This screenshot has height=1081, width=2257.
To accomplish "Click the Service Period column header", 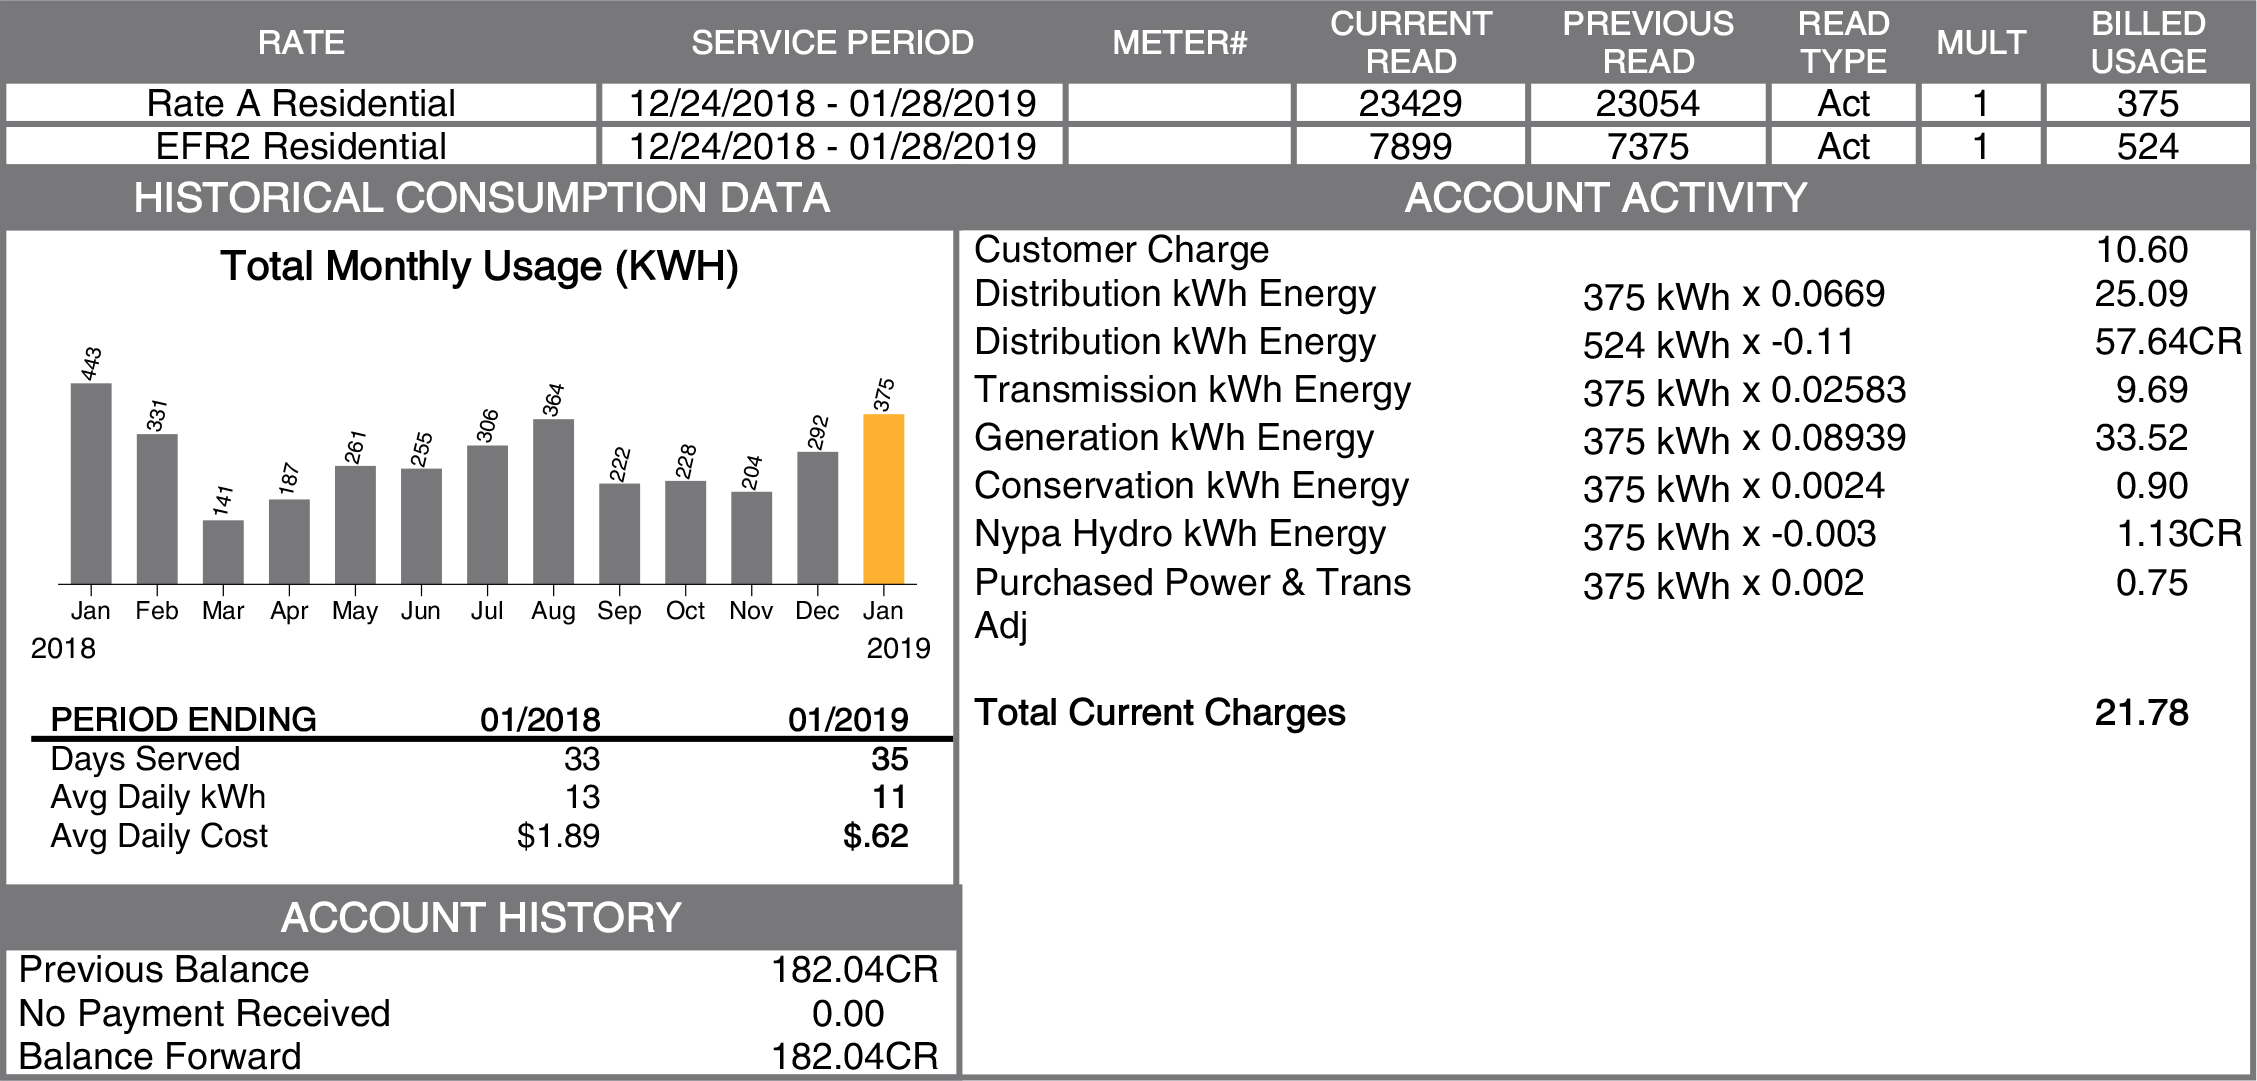I will point(832,42).
